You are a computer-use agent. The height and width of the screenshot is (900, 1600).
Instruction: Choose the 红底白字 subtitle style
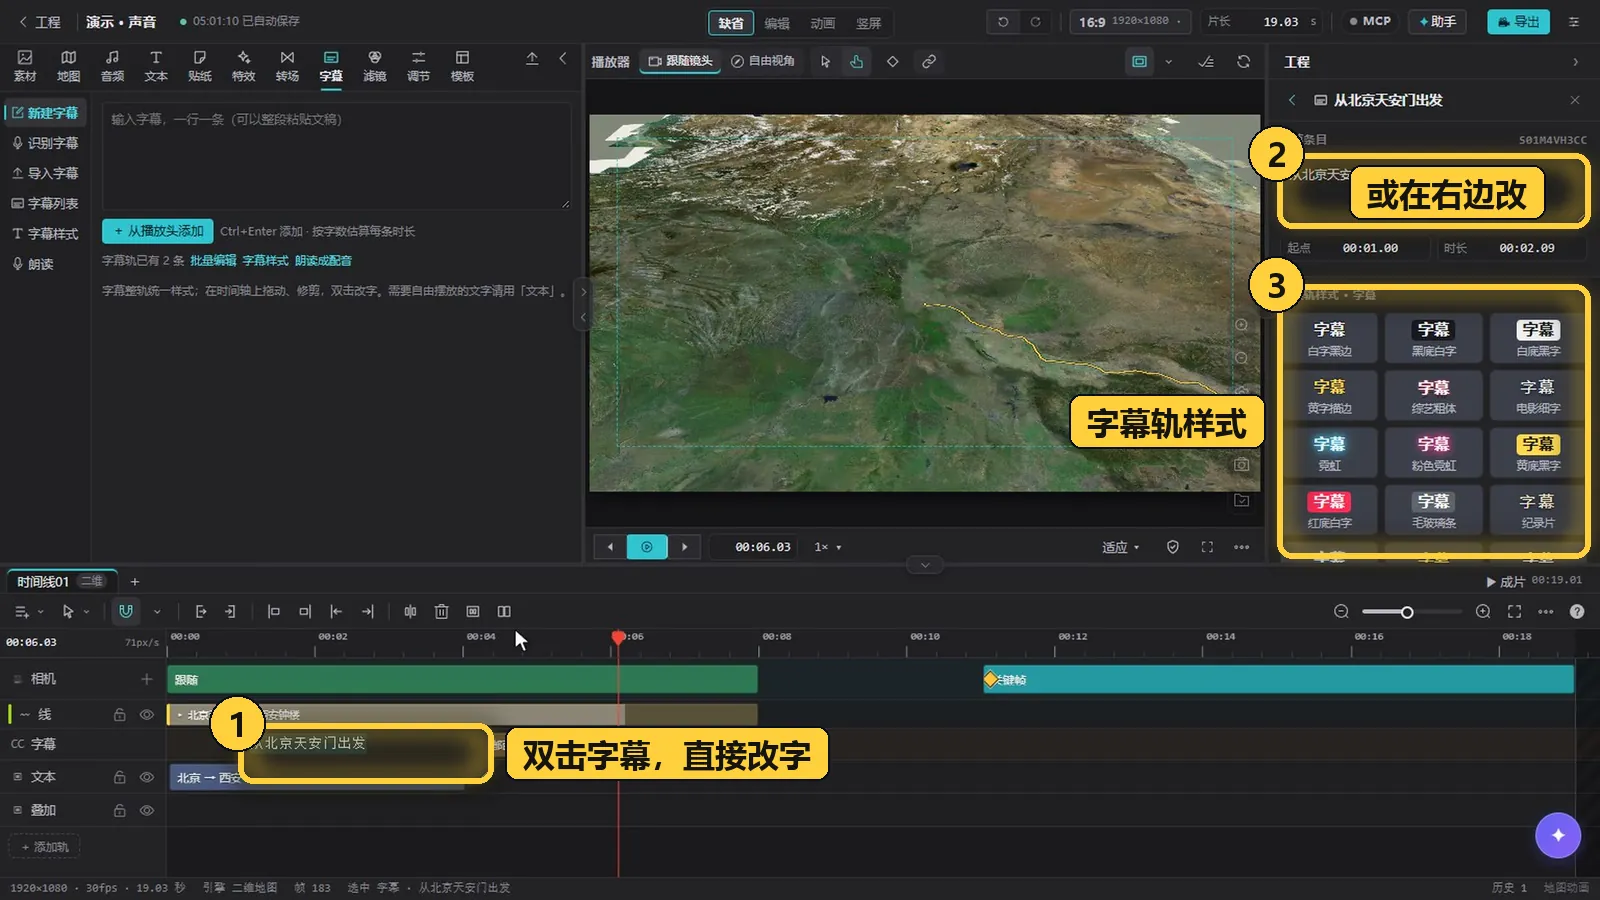tap(1329, 509)
